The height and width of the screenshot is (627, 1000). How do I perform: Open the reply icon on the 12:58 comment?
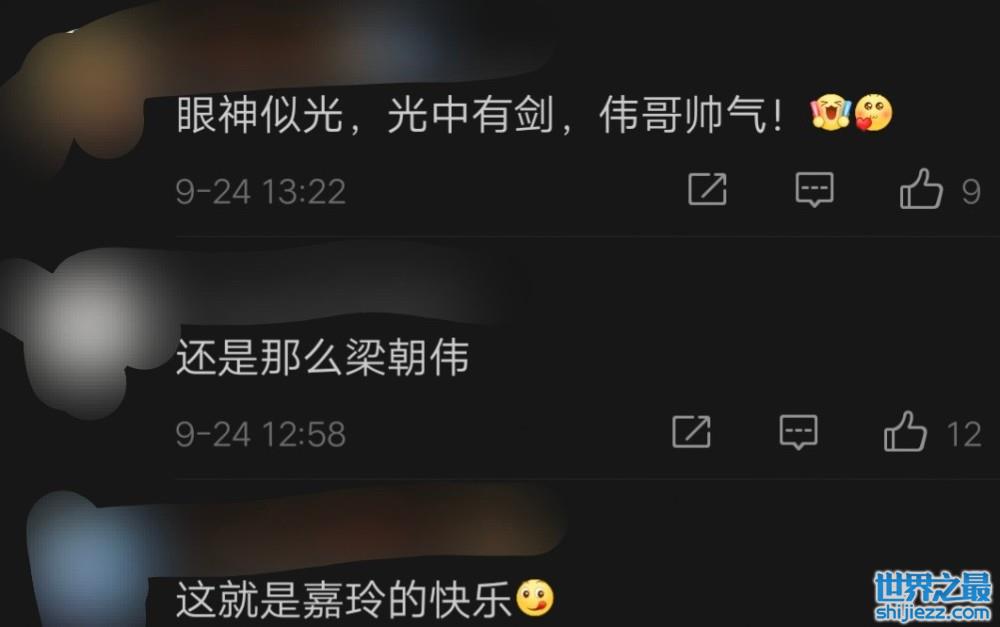[x=798, y=432]
